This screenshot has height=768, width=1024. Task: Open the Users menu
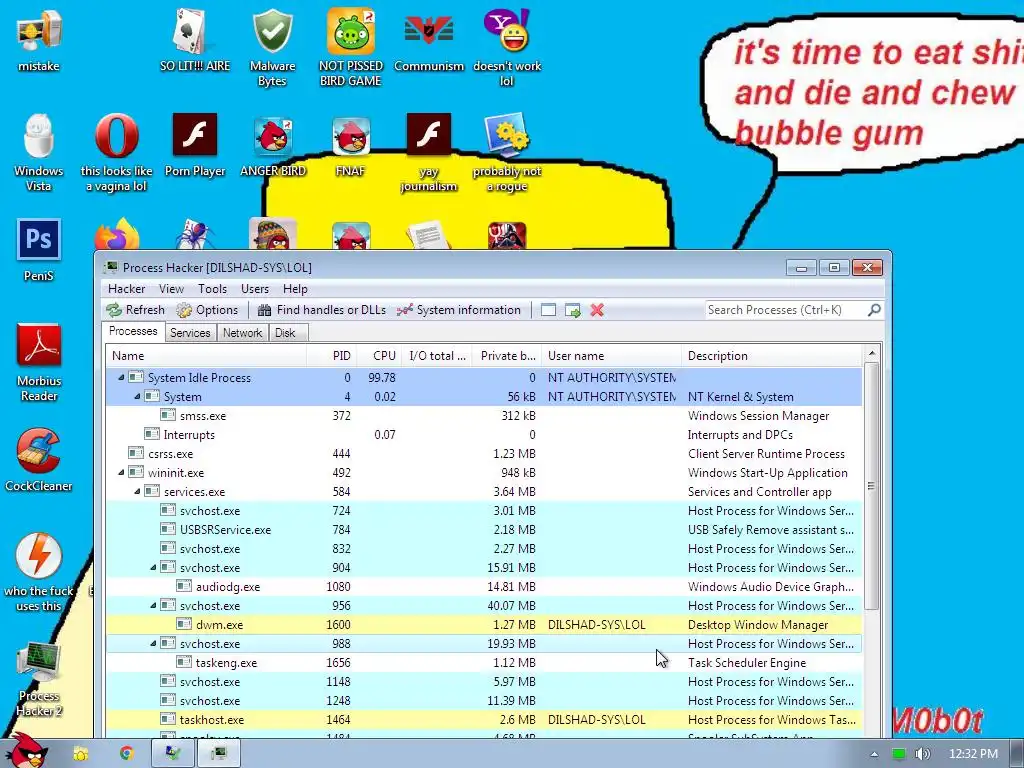pos(255,289)
